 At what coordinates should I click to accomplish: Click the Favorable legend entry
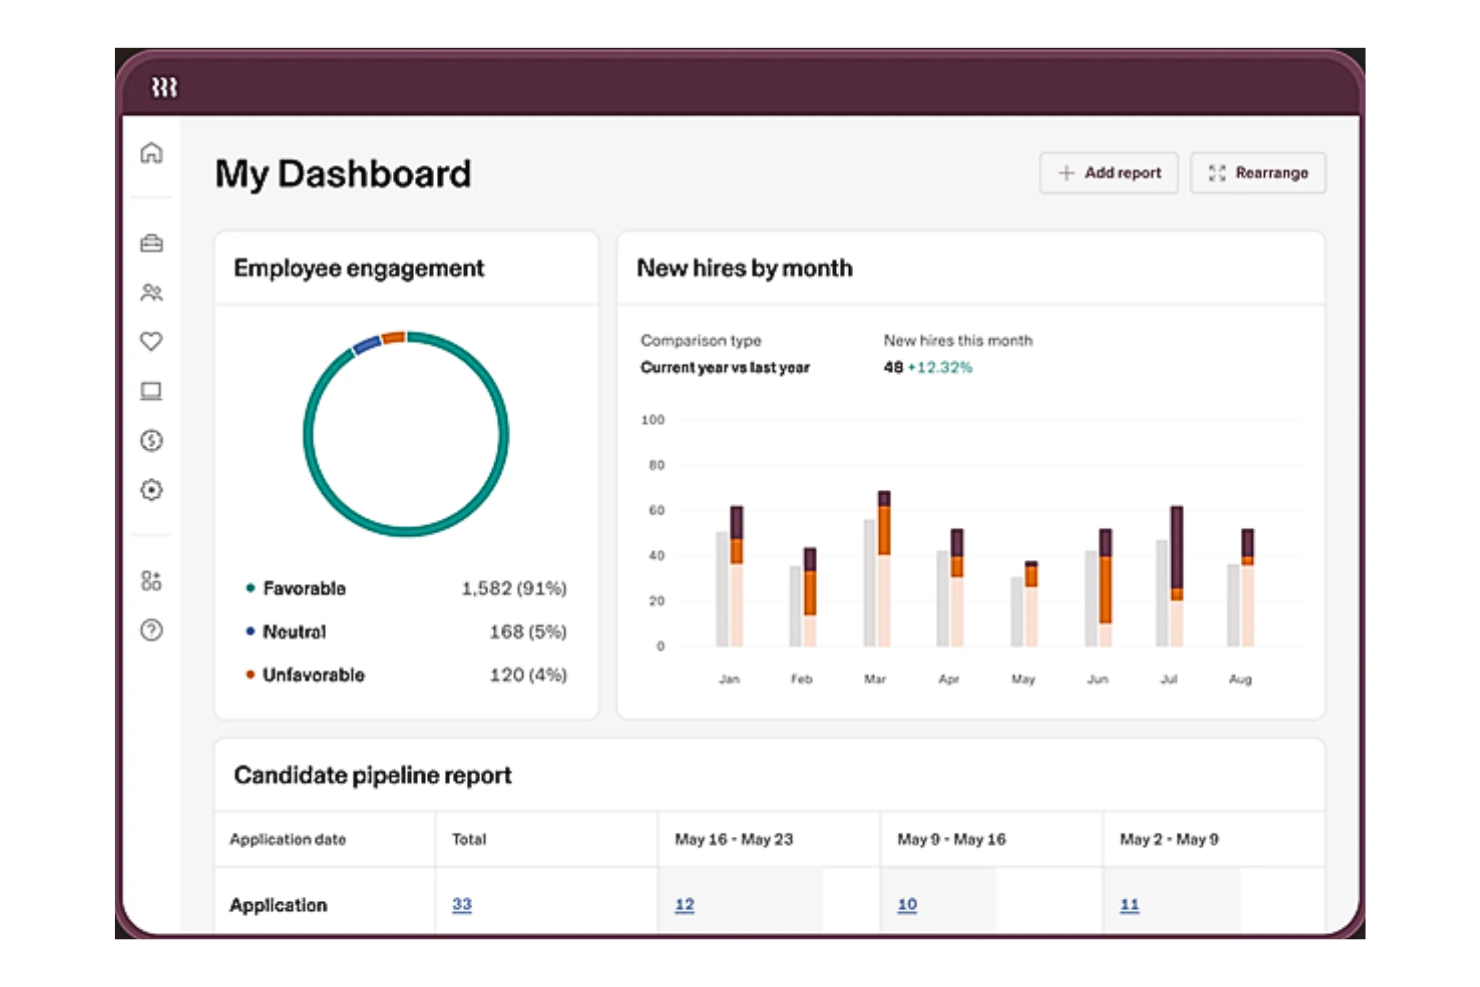coord(296,588)
